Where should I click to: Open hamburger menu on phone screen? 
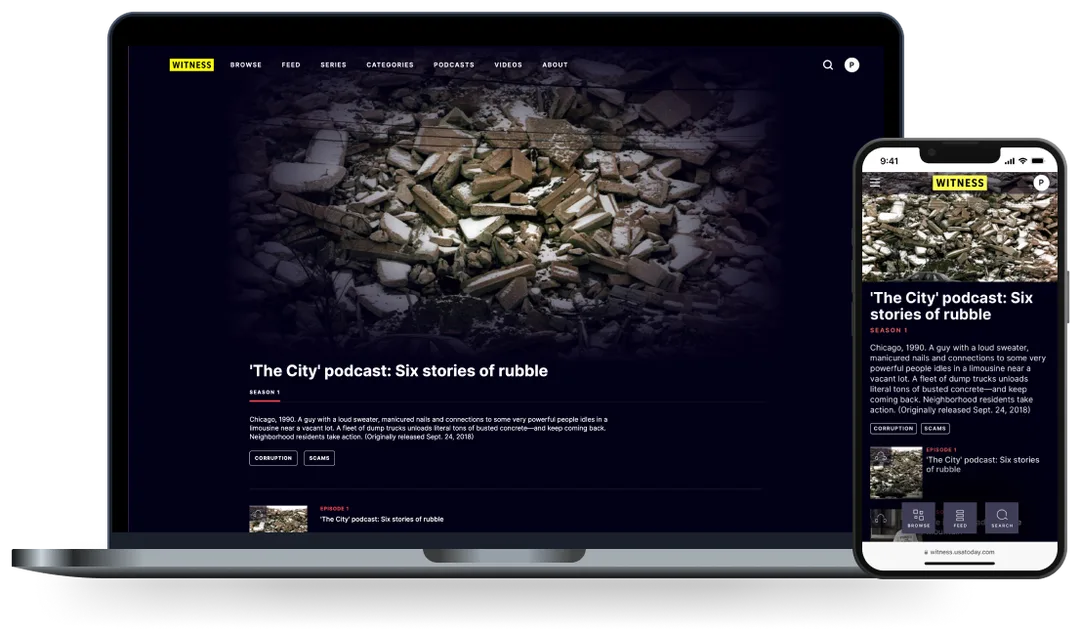coord(875,183)
